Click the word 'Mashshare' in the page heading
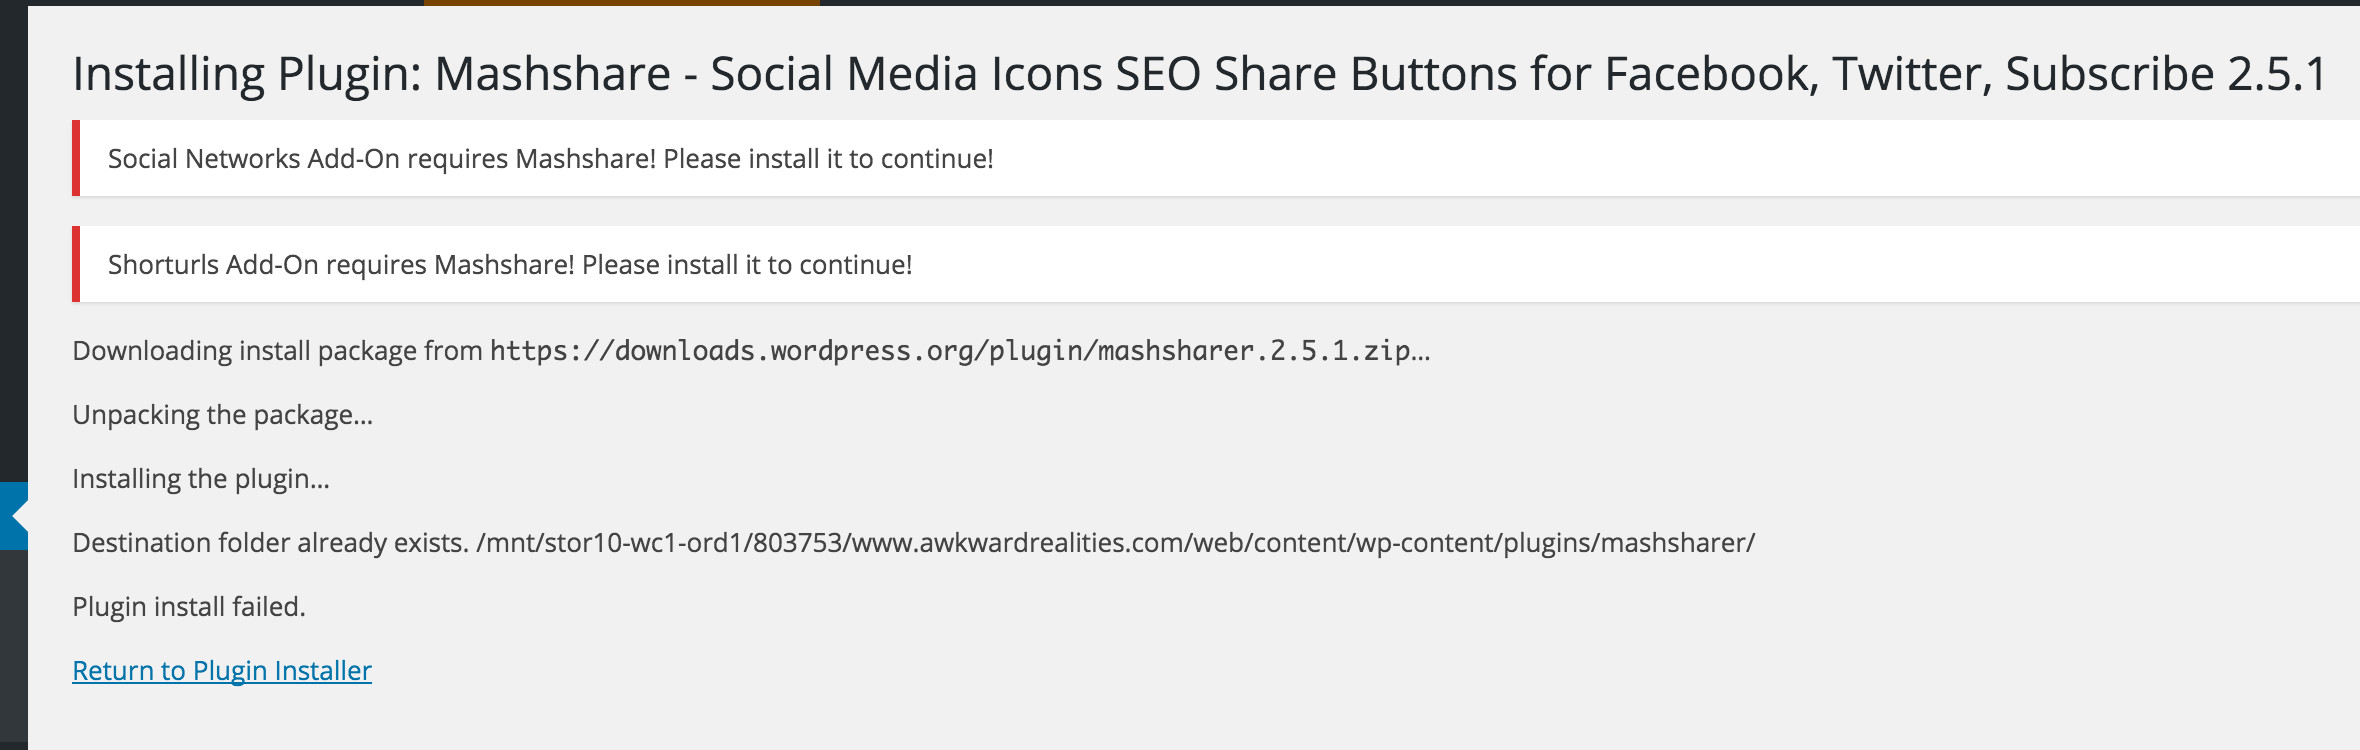 point(552,74)
